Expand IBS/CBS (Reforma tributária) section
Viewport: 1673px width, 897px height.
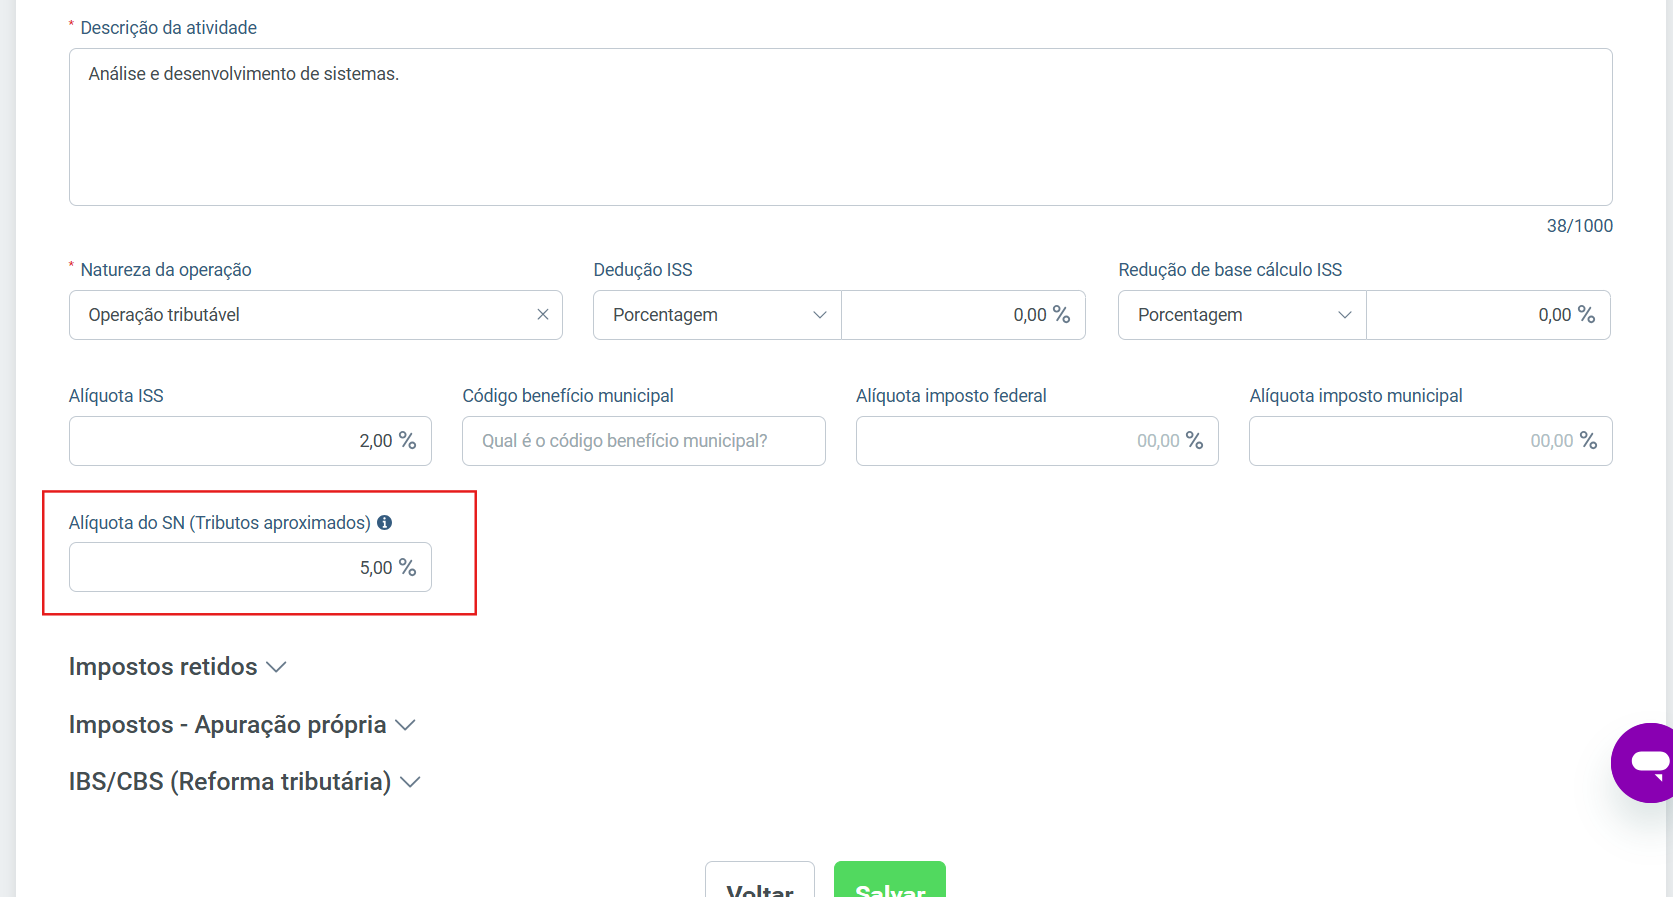[245, 782]
